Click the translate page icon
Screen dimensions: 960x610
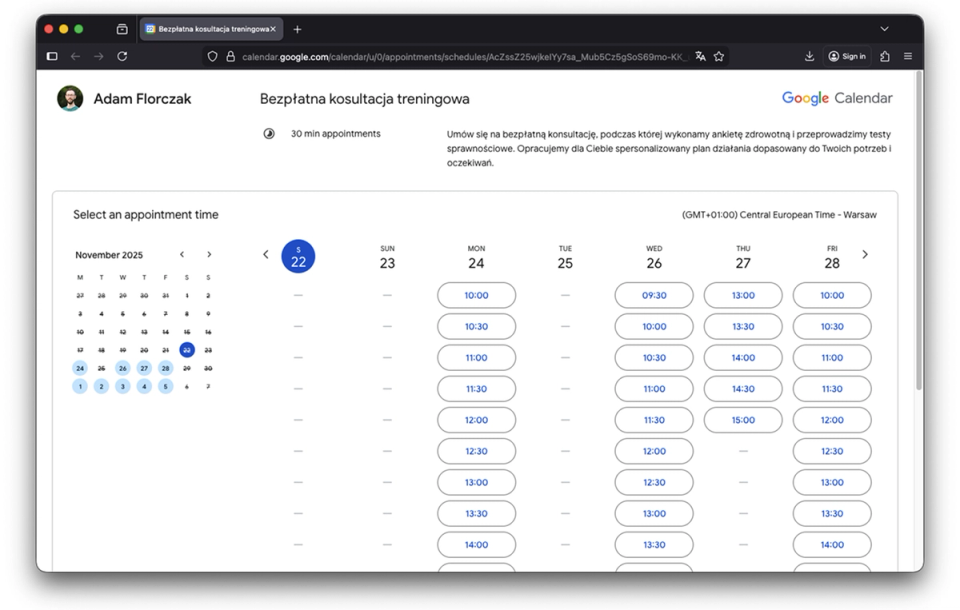click(x=700, y=56)
